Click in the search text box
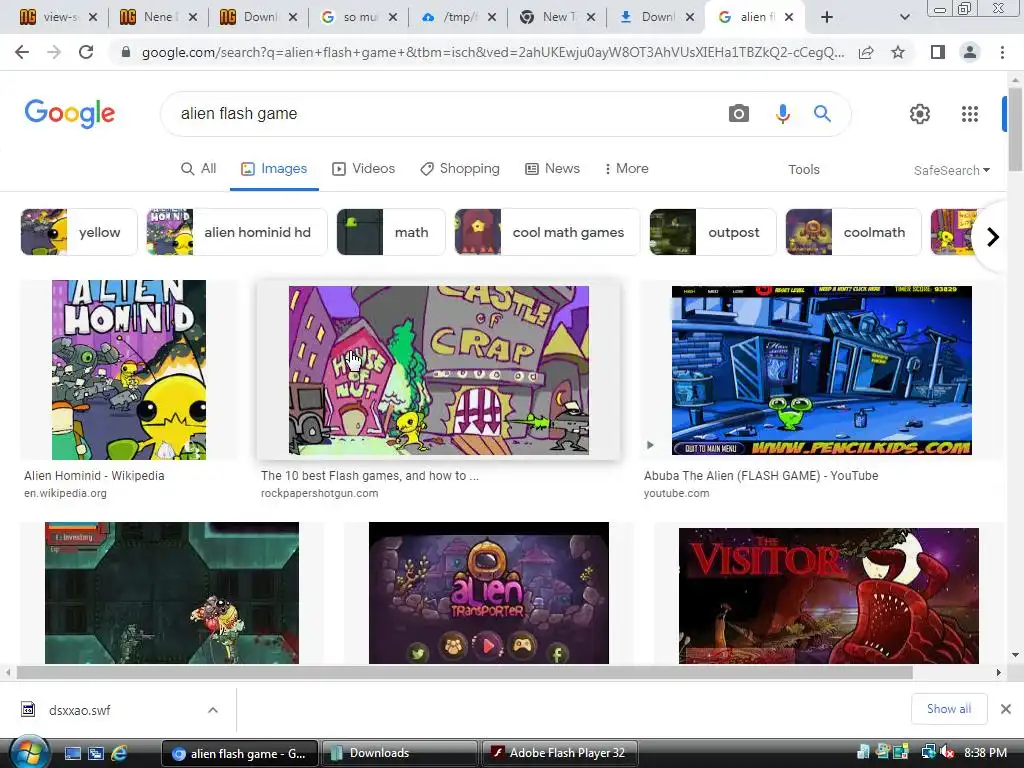1024x768 pixels. [x=444, y=114]
